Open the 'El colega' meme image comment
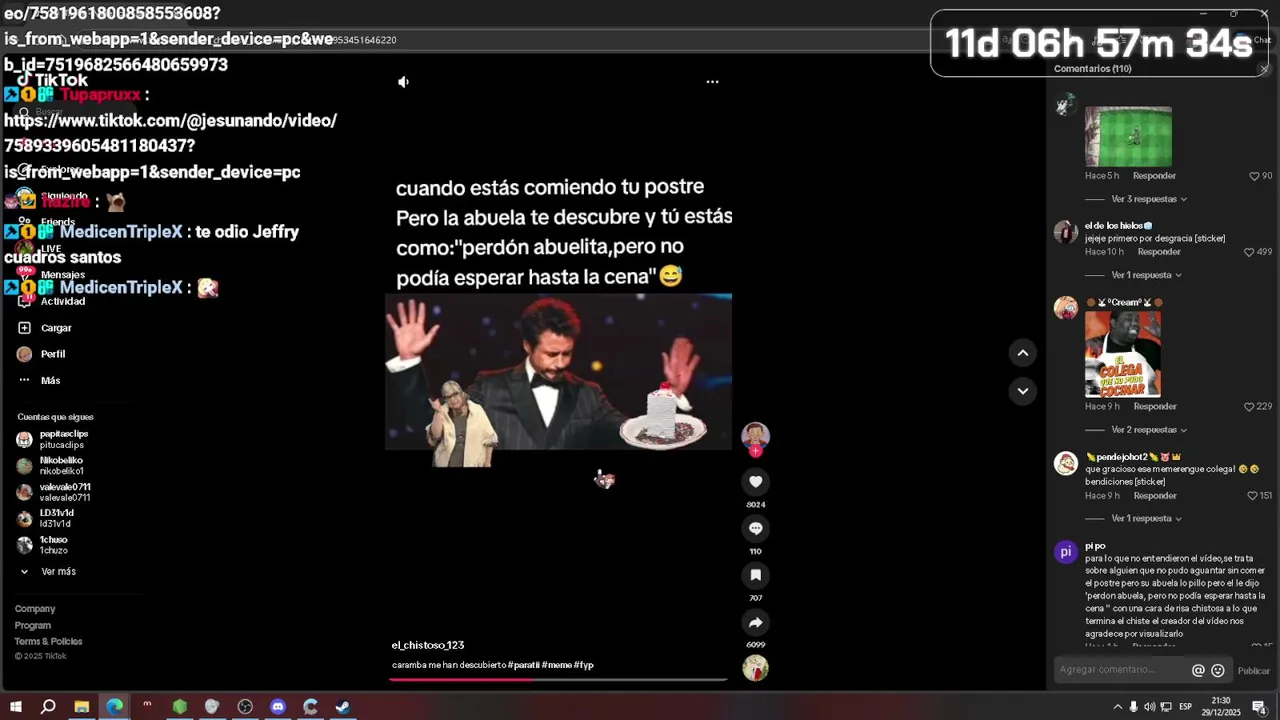Image resolution: width=1280 pixels, height=720 pixels. point(1123,354)
